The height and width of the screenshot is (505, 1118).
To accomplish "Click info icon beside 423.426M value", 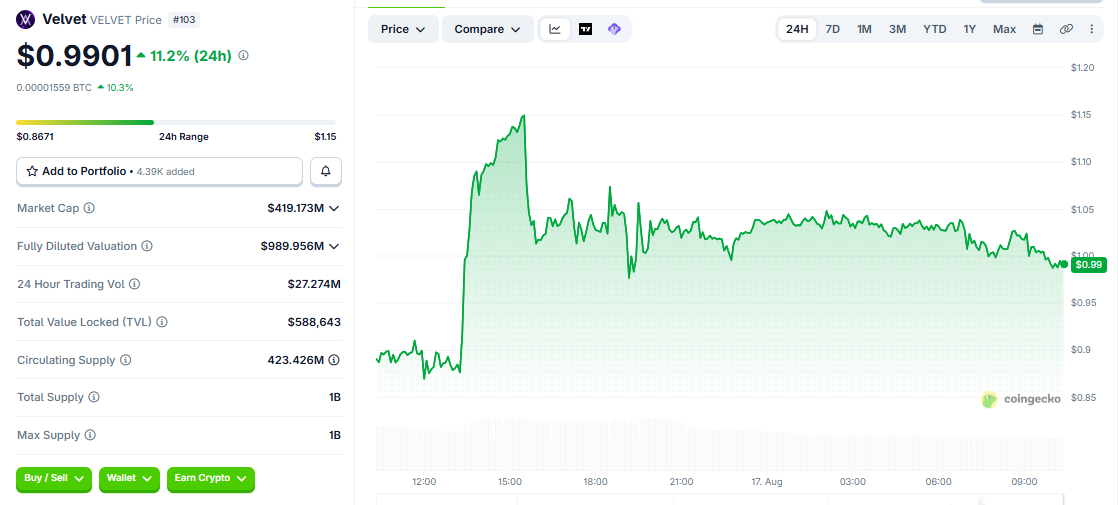I will point(334,360).
